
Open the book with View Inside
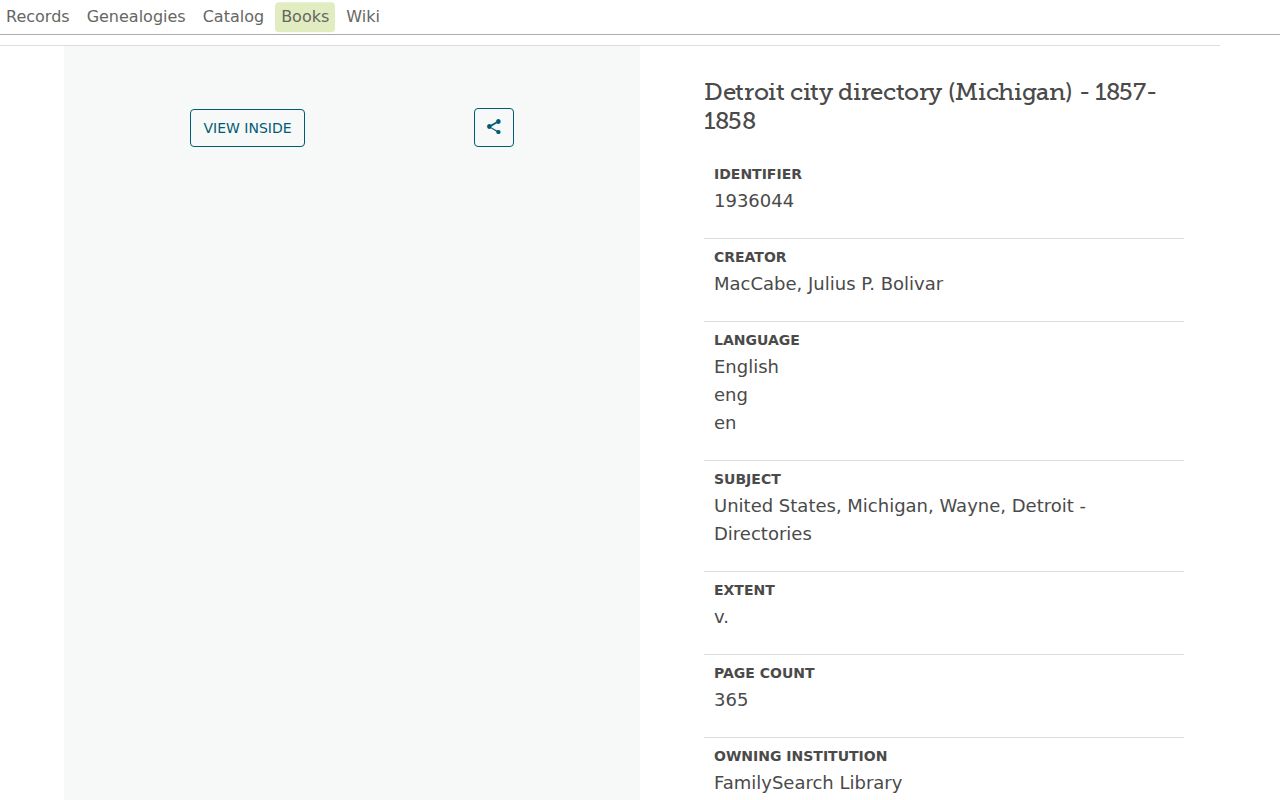[x=247, y=128]
